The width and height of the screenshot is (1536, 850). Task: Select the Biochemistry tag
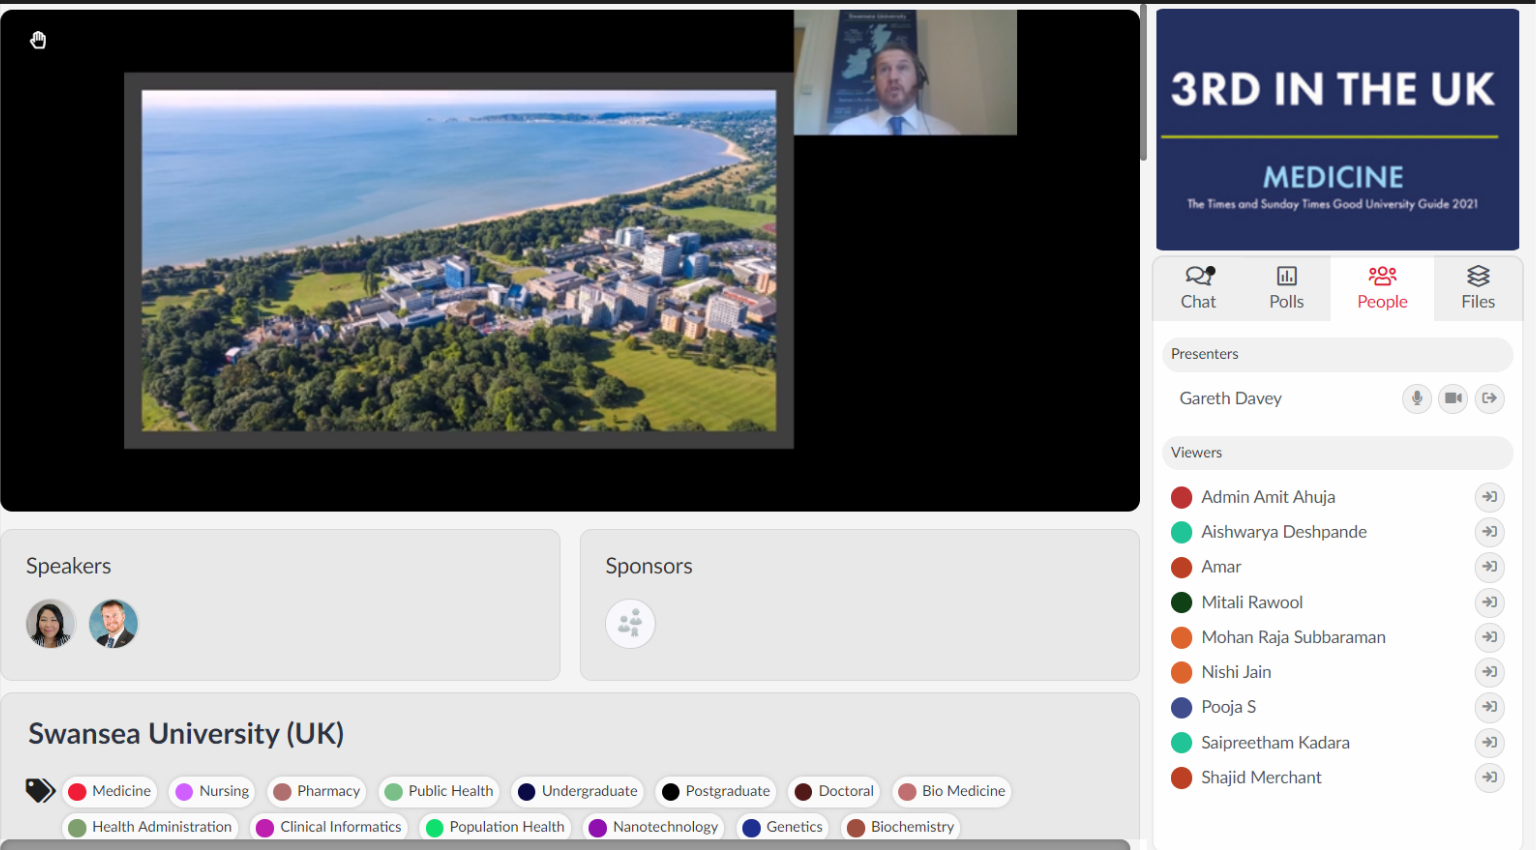click(x=901, y=827)
